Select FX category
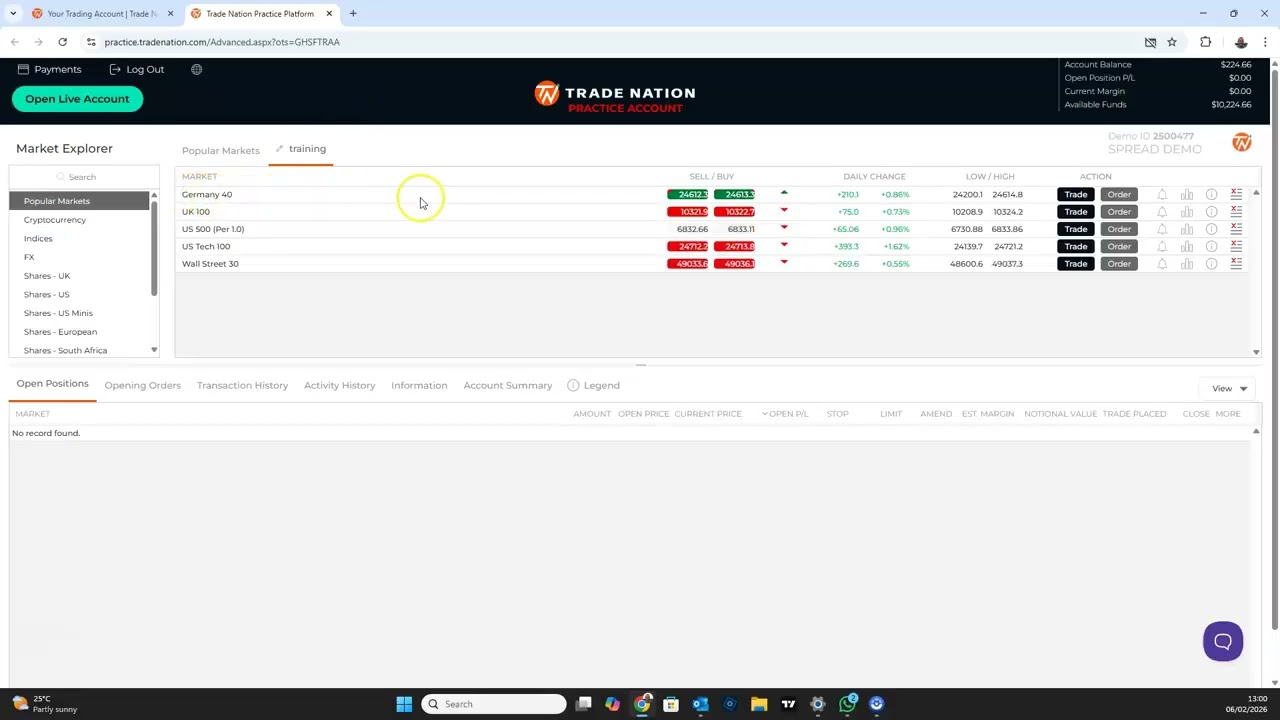This screenshot has width=1280, height=720. (x=29, y=257)
